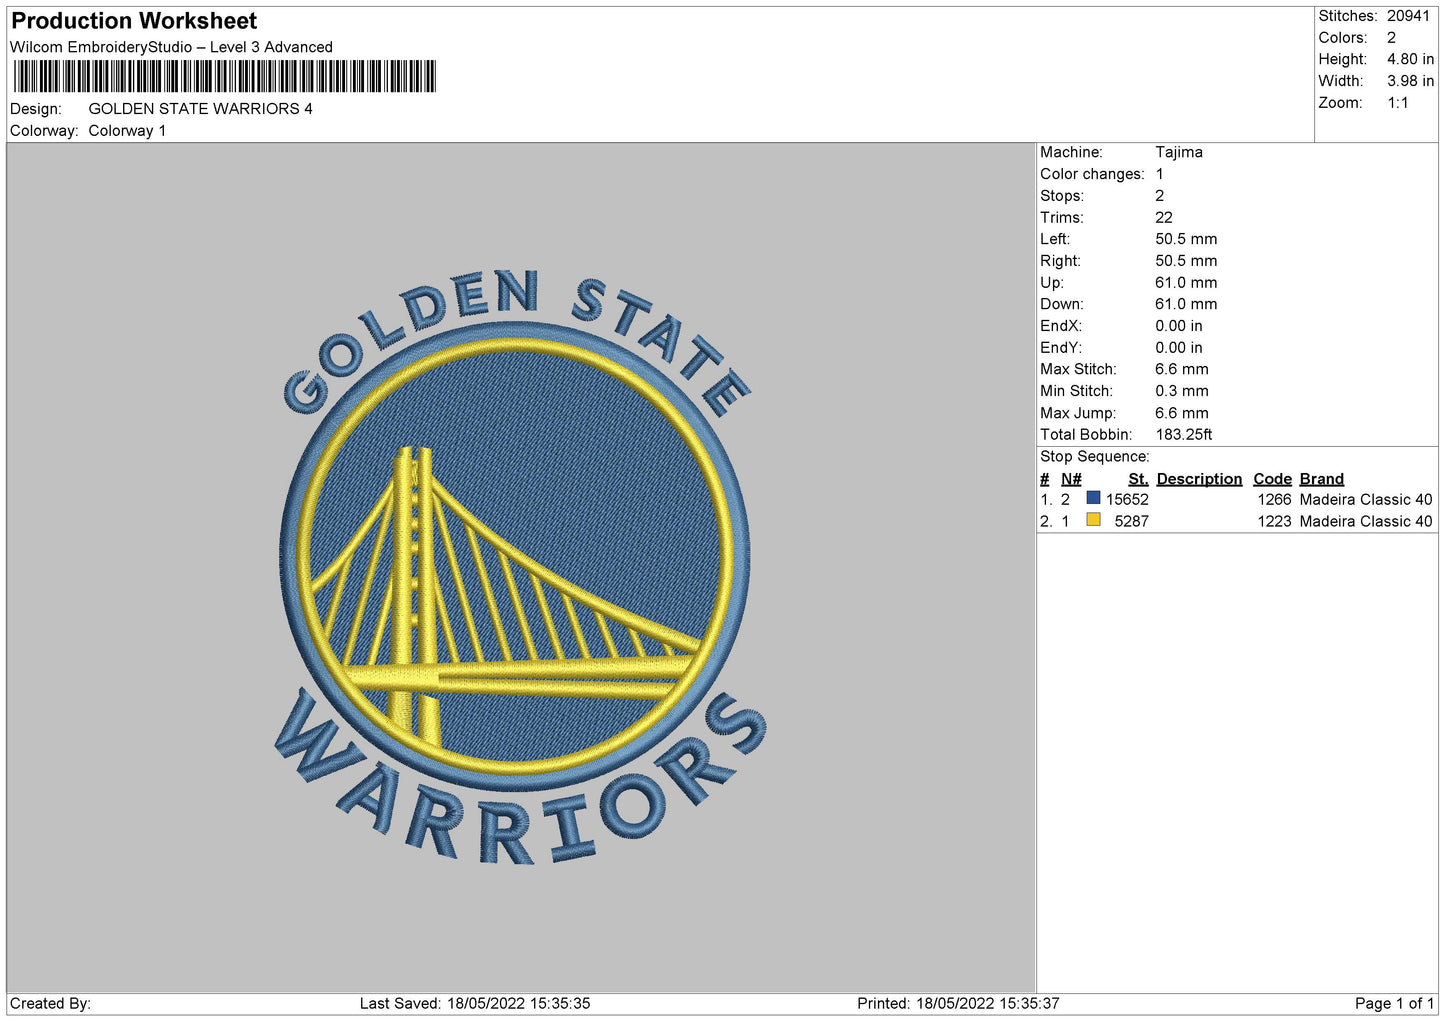Click the blue thread color swatch

[1093, 498]
